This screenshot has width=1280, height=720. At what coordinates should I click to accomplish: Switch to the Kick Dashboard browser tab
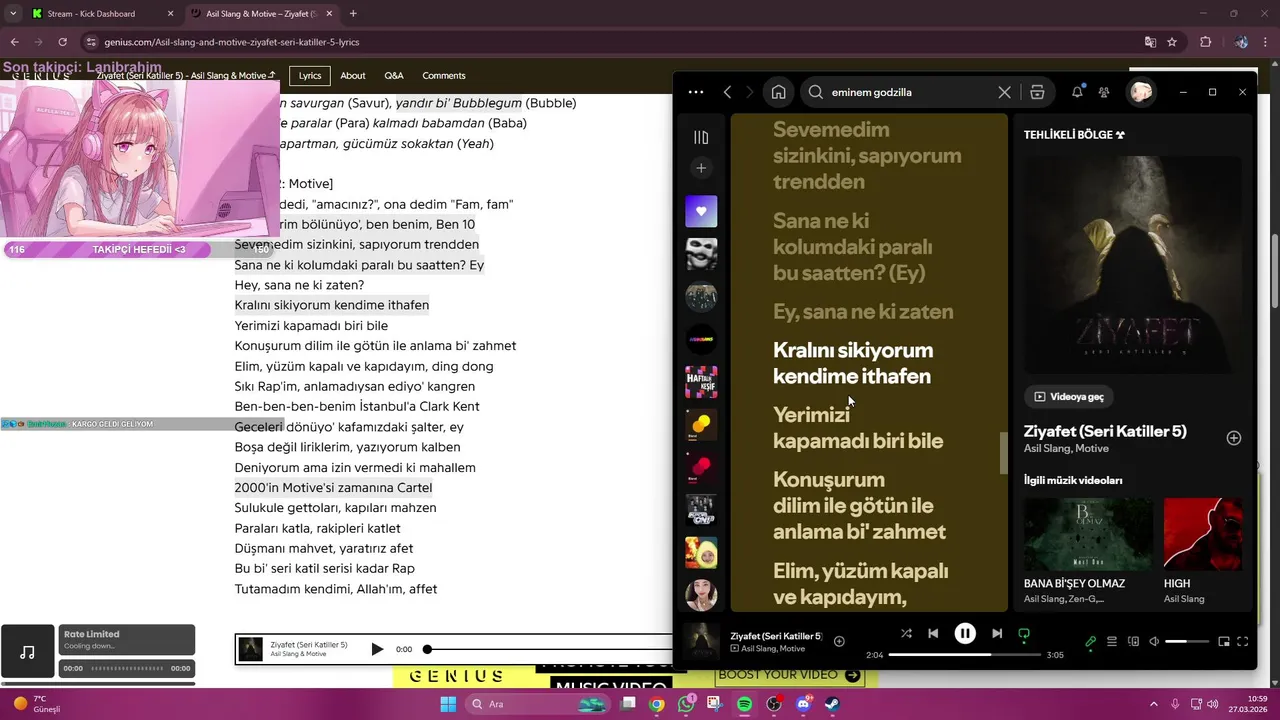click(x=100, y=14)
